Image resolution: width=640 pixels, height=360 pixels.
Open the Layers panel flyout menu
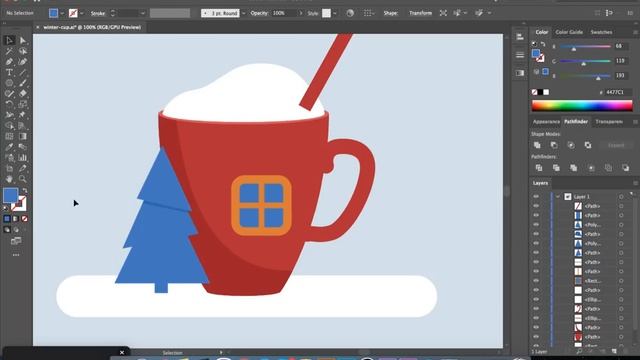635,183
